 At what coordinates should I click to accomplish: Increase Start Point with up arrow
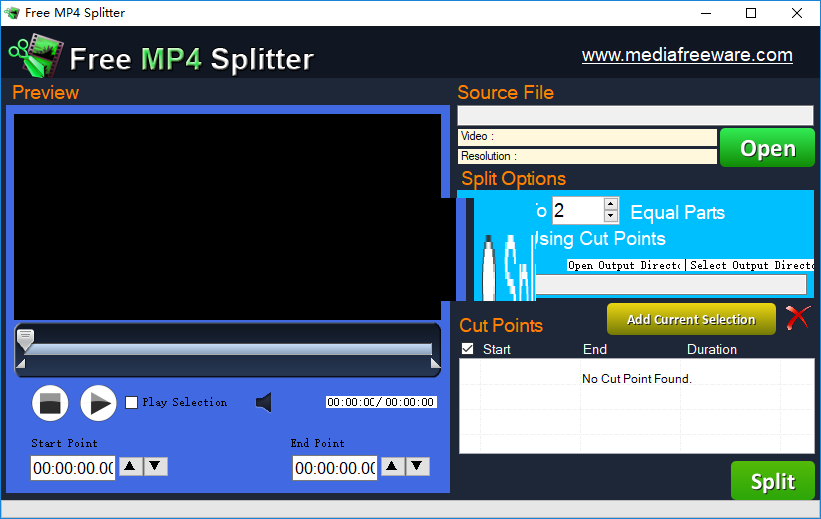pos(131,466)
